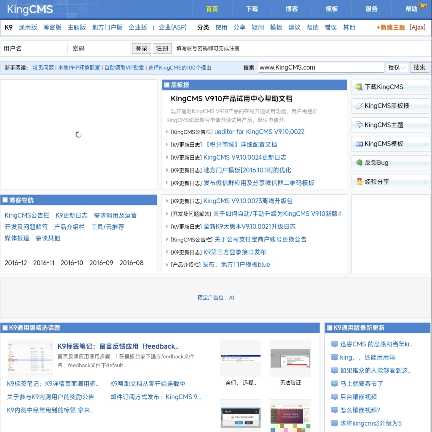Open the featured feedback article thumbnail

[30, 358]
